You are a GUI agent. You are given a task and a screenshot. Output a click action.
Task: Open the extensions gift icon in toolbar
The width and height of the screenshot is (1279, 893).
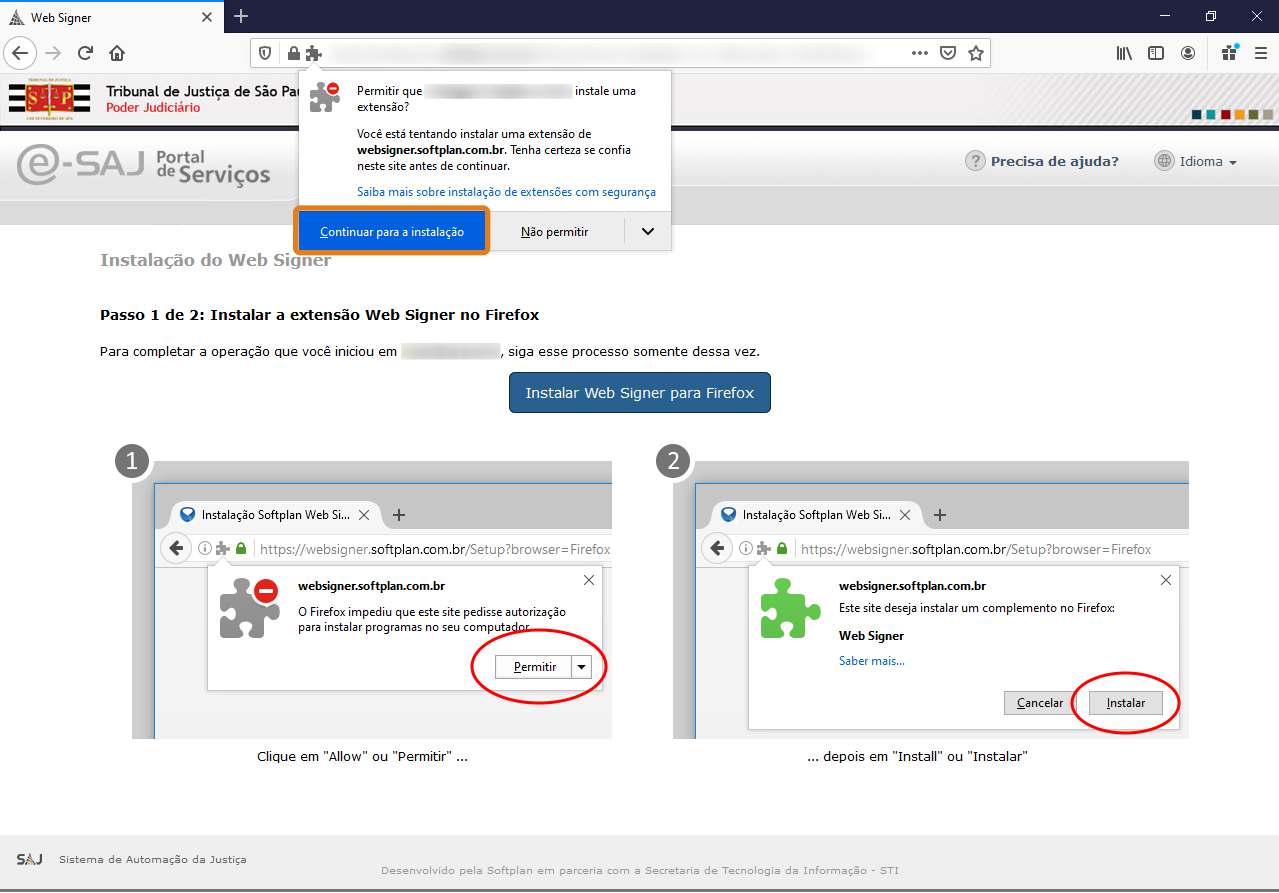pyautogui.click(x=1230, y=53)
